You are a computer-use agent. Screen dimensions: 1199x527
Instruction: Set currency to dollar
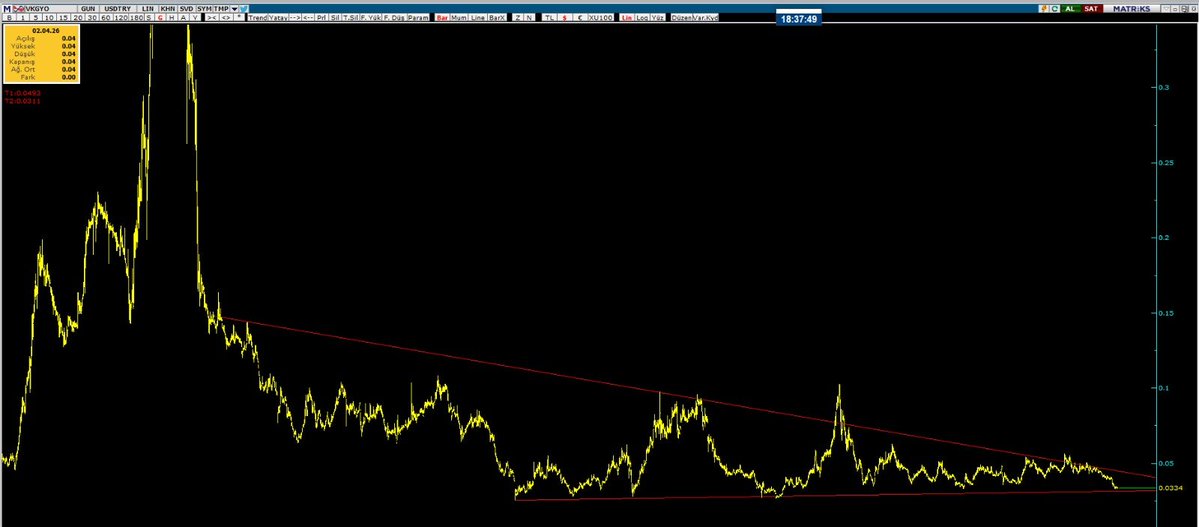[565, 17]
